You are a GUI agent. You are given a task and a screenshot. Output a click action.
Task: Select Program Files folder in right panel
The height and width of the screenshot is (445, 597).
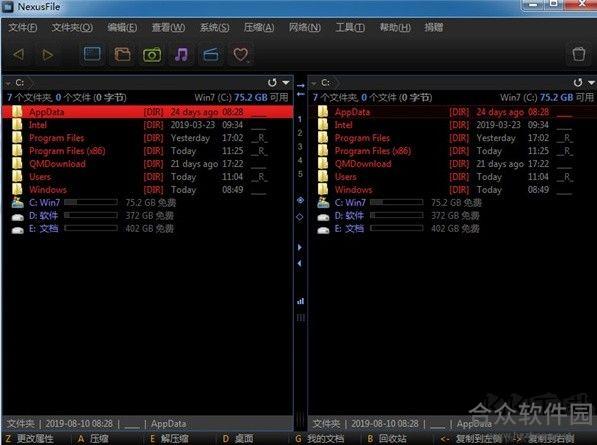coord(452,138)
